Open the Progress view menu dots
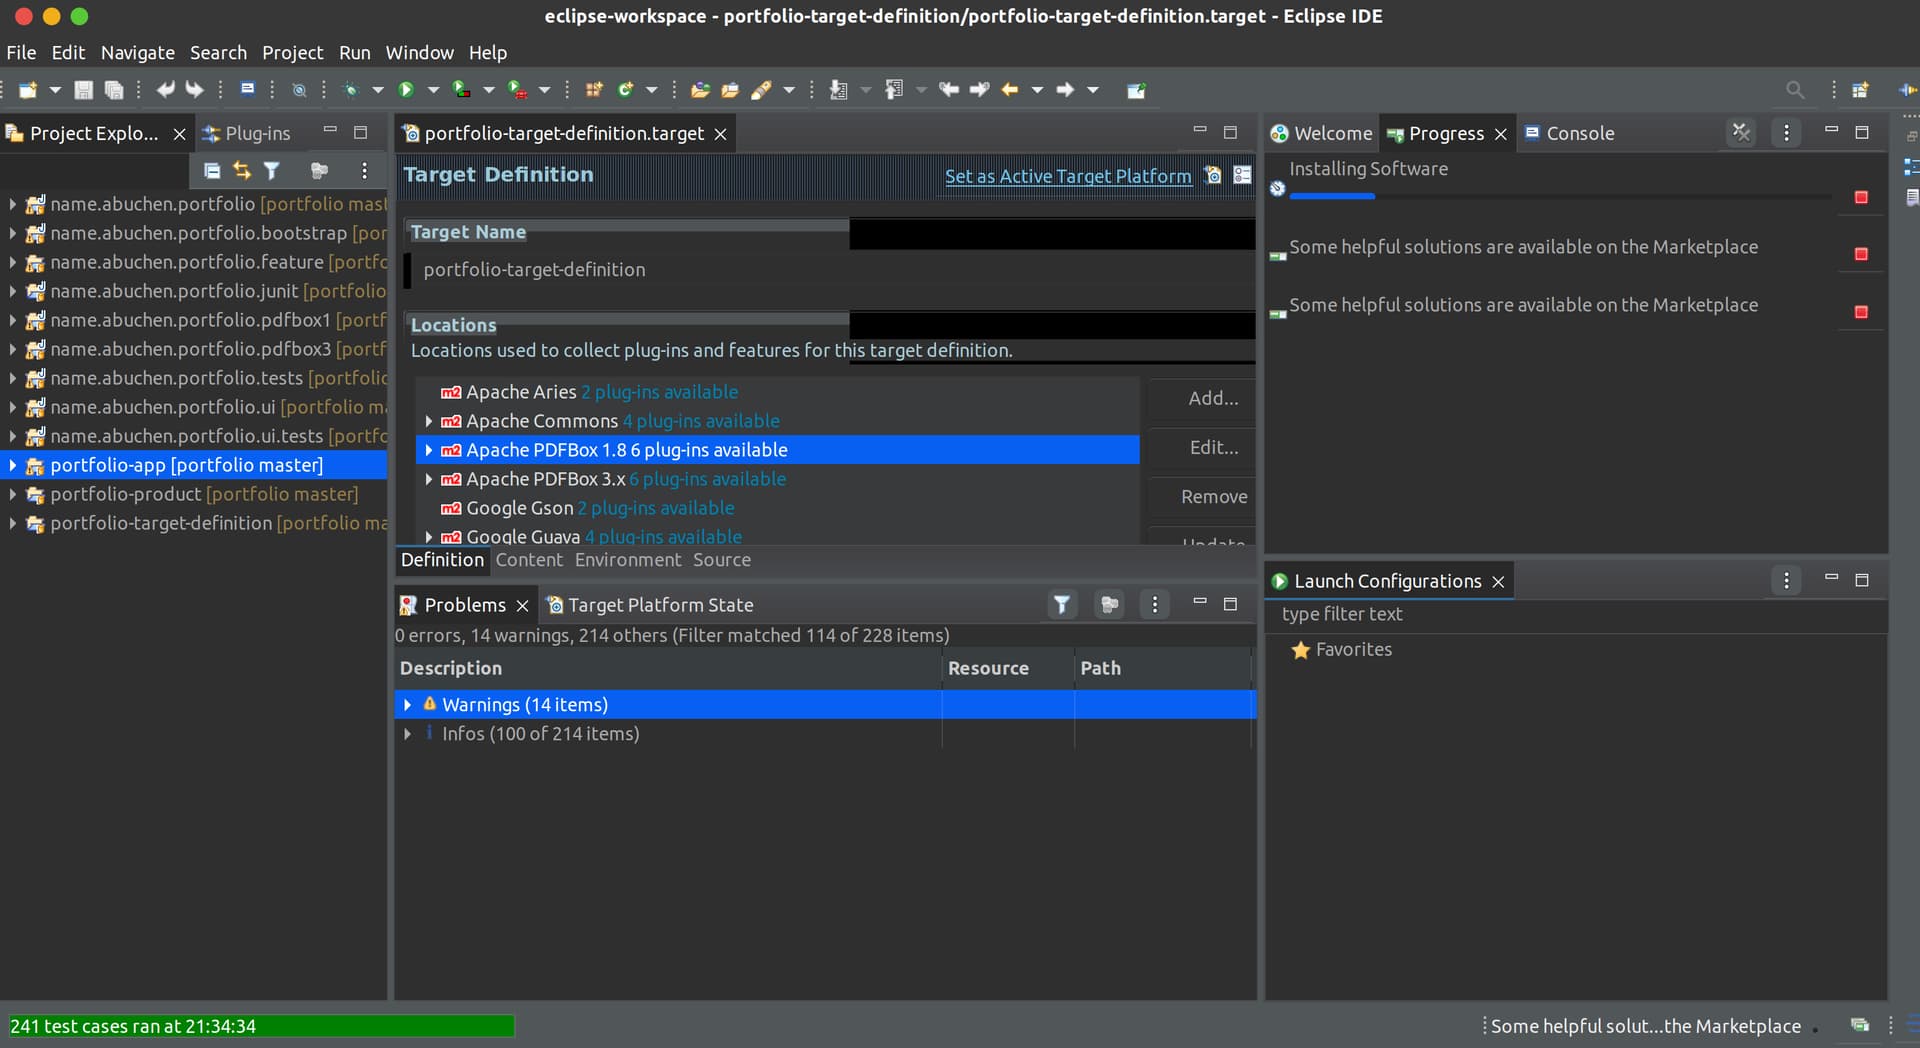Screen dimensions: 1920x1048 point(1786,133)
